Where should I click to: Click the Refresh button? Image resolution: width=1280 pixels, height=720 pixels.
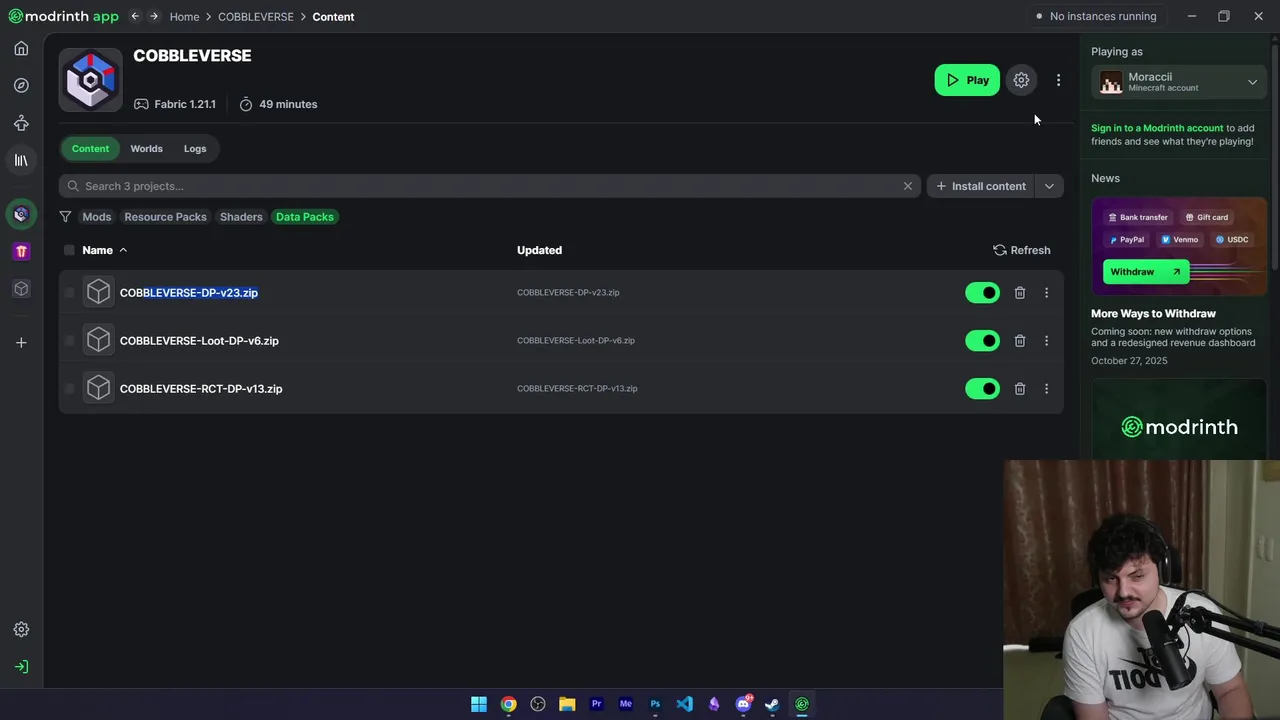pyautogui.click(x=1021, y=250)
